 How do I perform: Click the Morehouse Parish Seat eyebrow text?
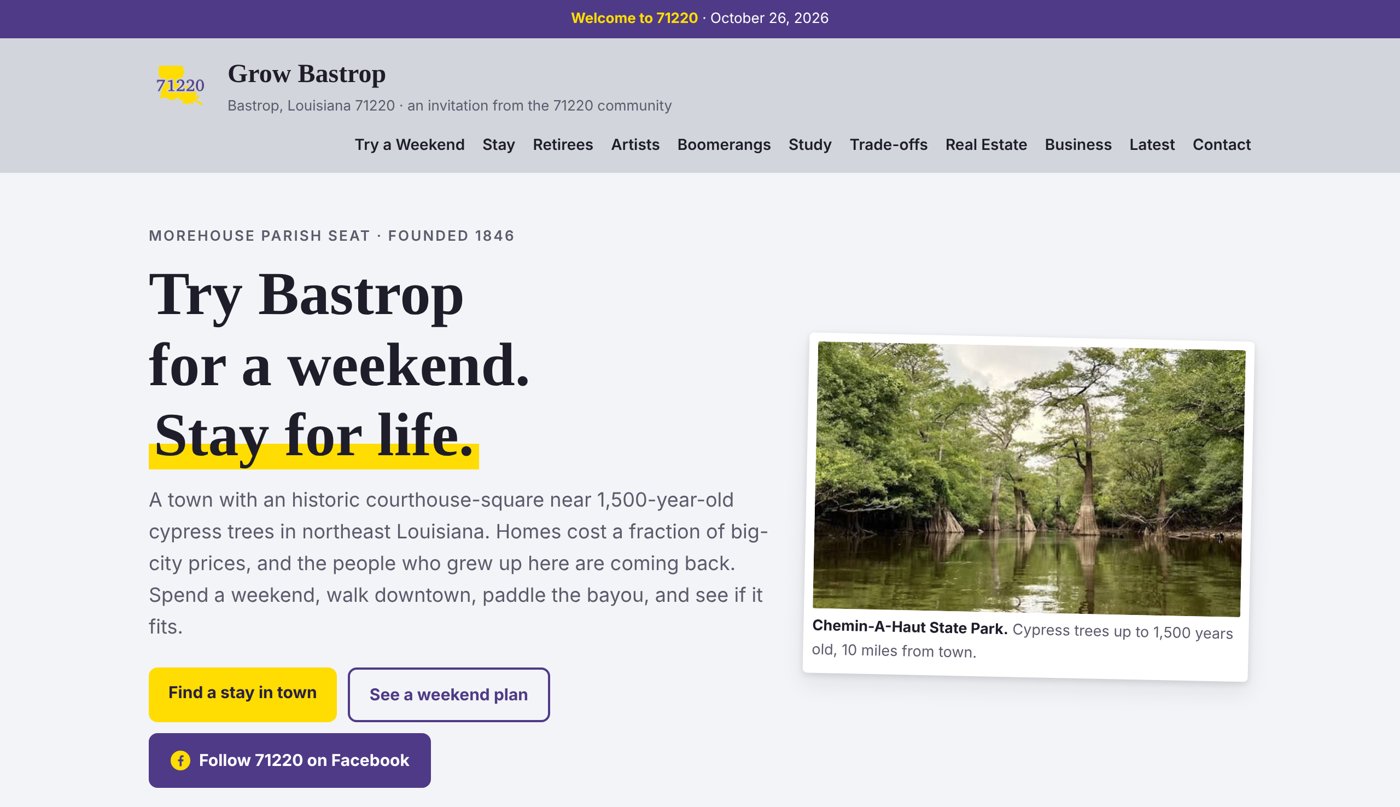(x=332, y=236)
